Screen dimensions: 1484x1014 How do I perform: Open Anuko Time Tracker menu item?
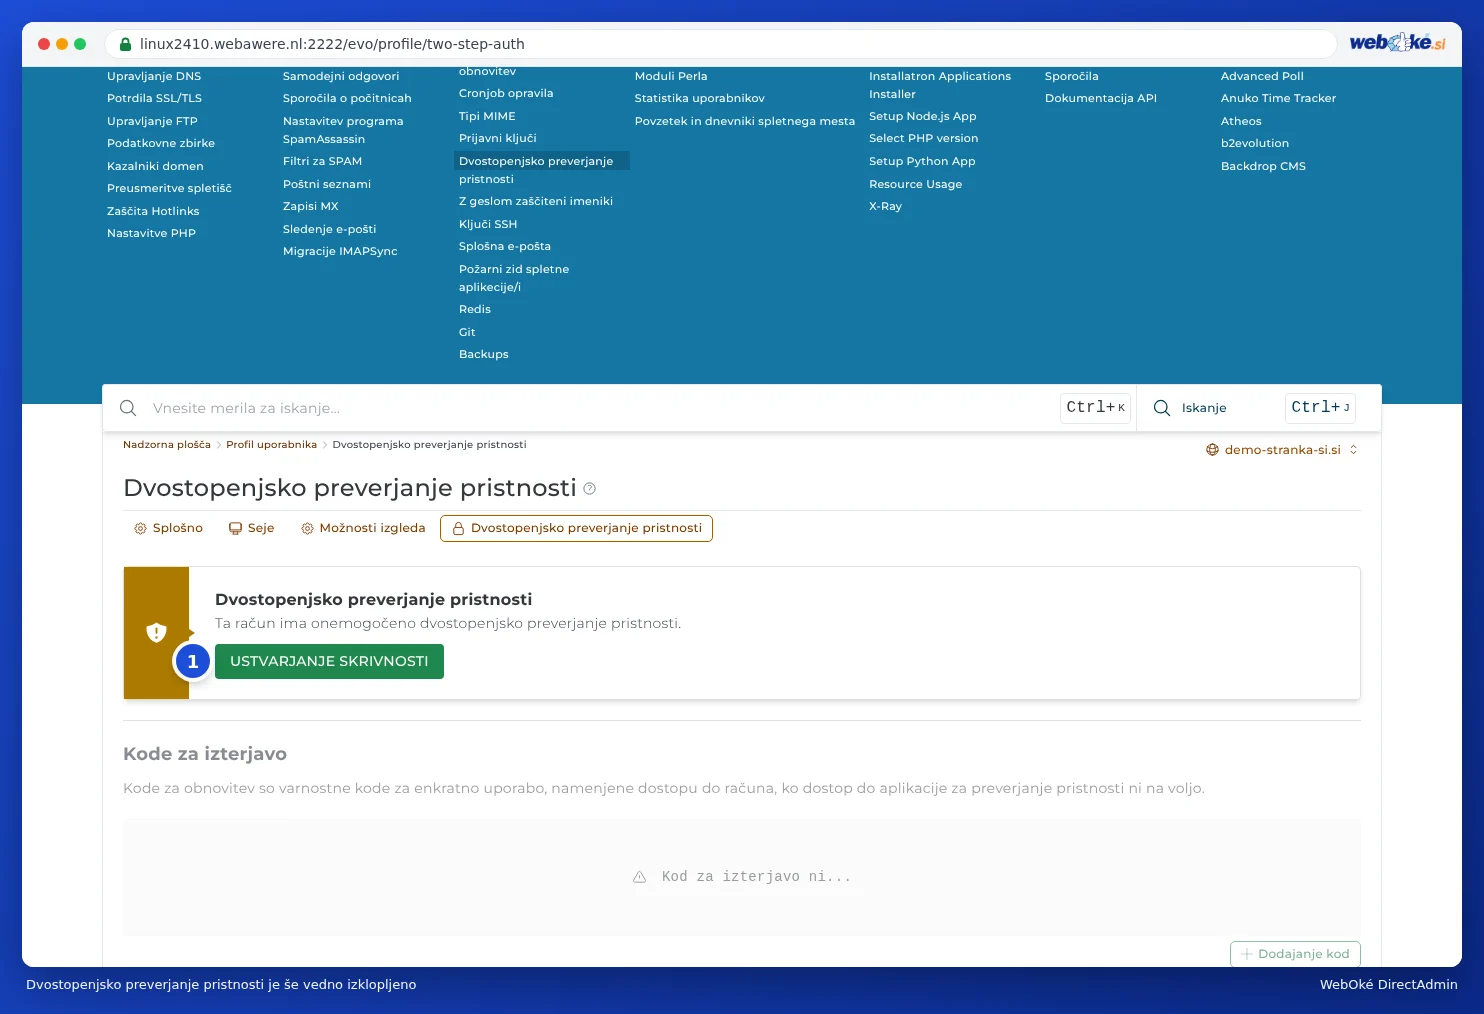1278,98
